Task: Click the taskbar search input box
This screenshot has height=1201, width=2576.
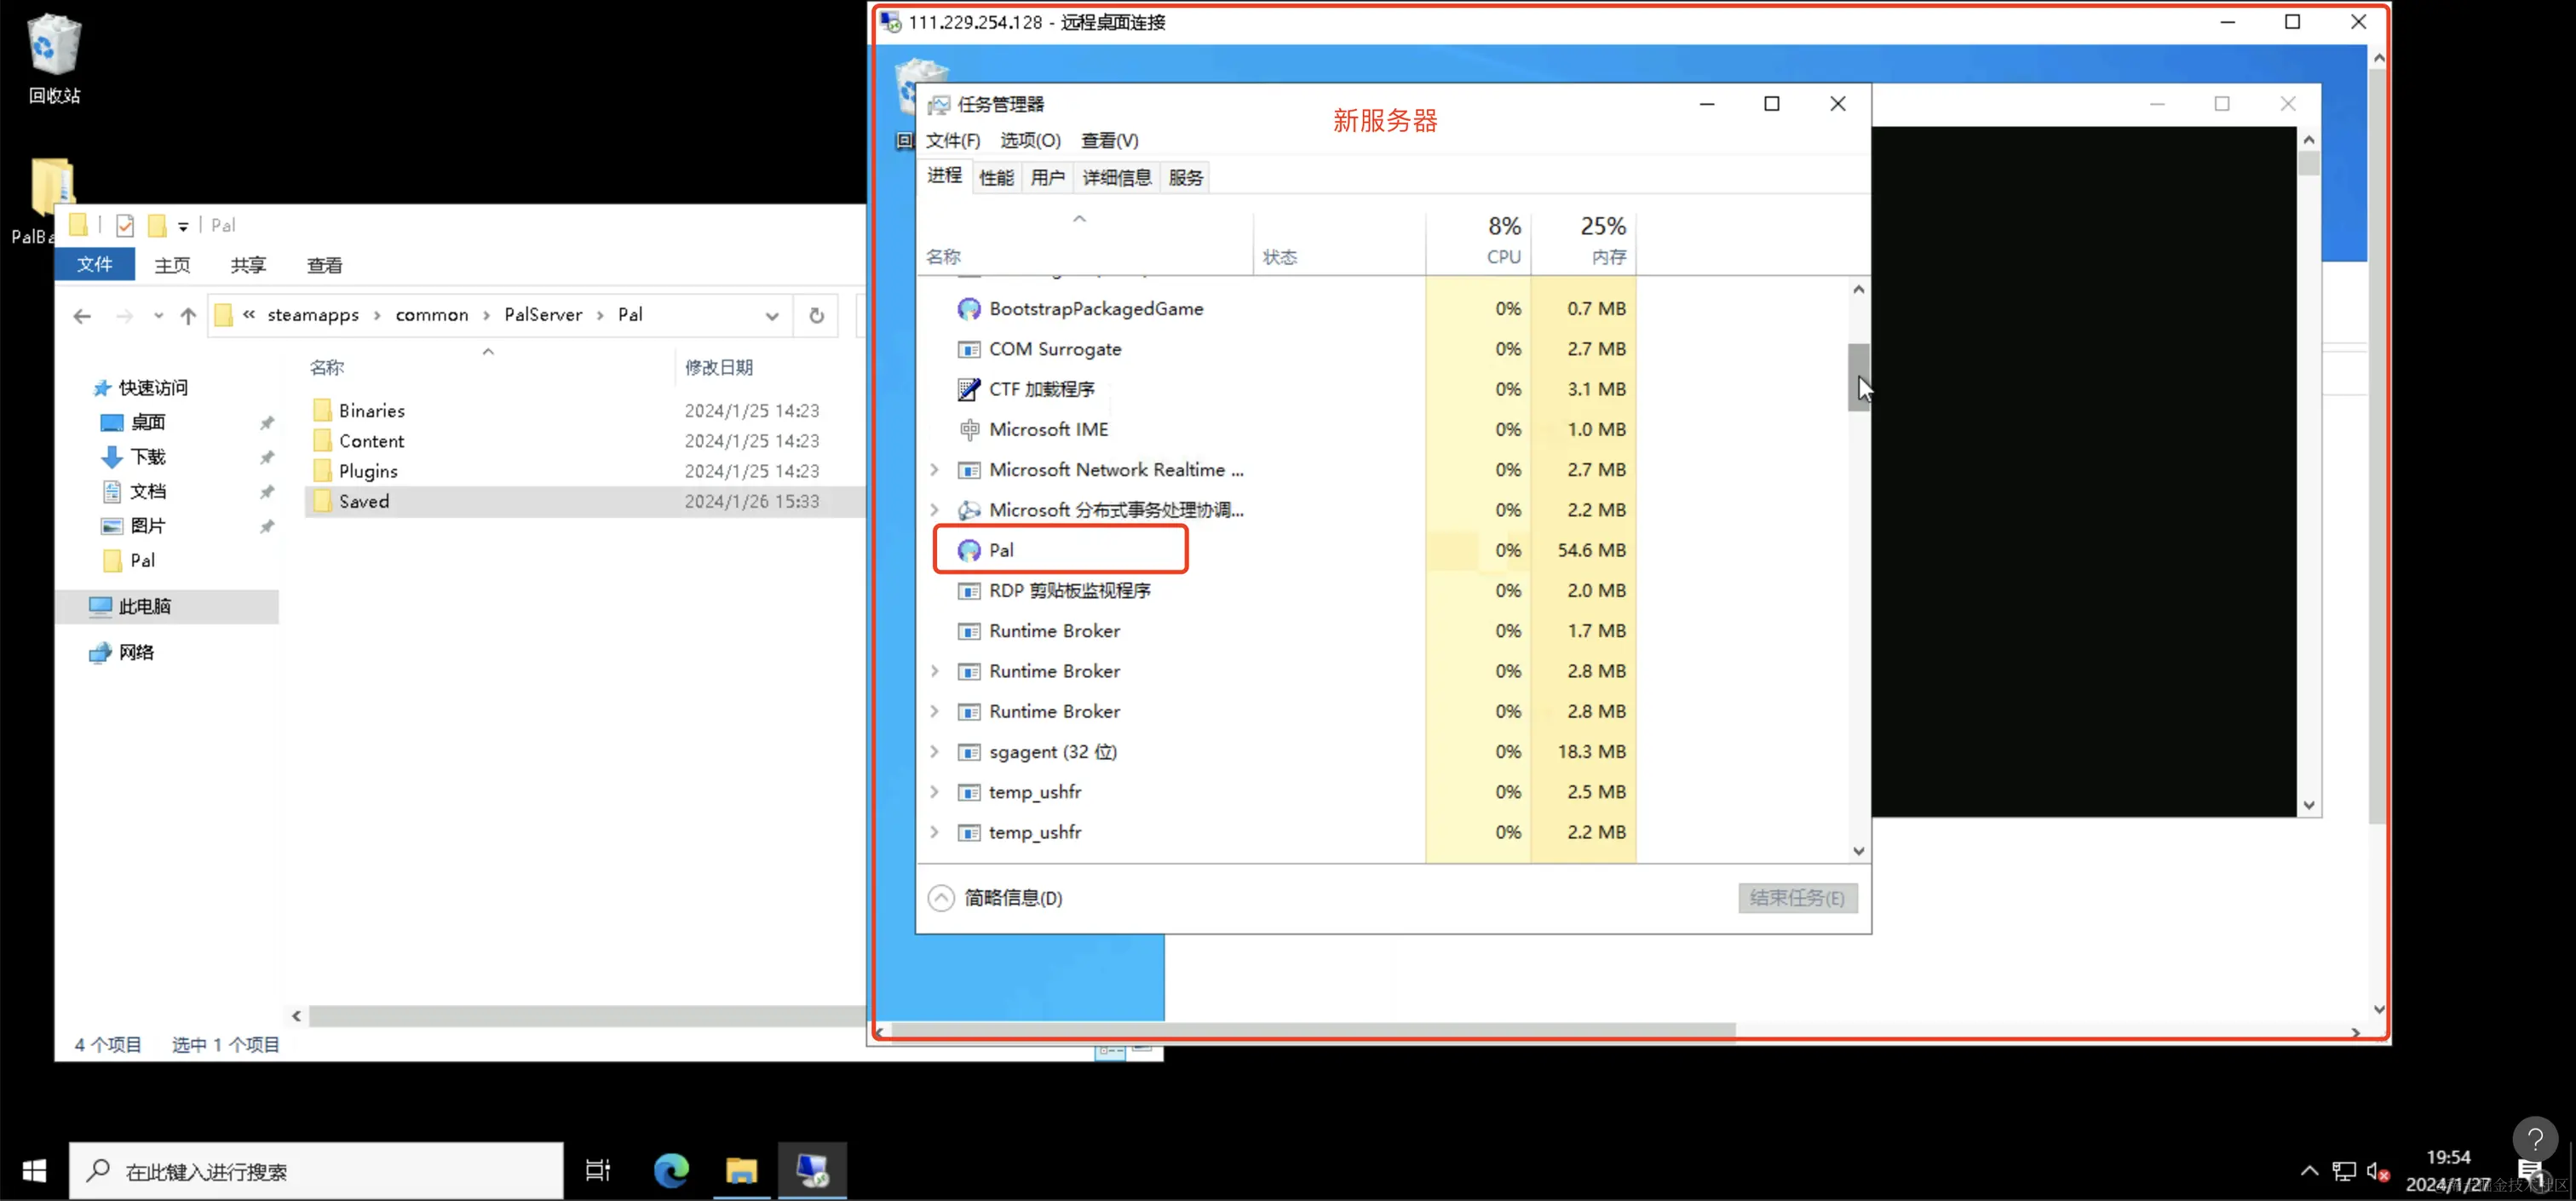Action: click(x=316, y=1171)
